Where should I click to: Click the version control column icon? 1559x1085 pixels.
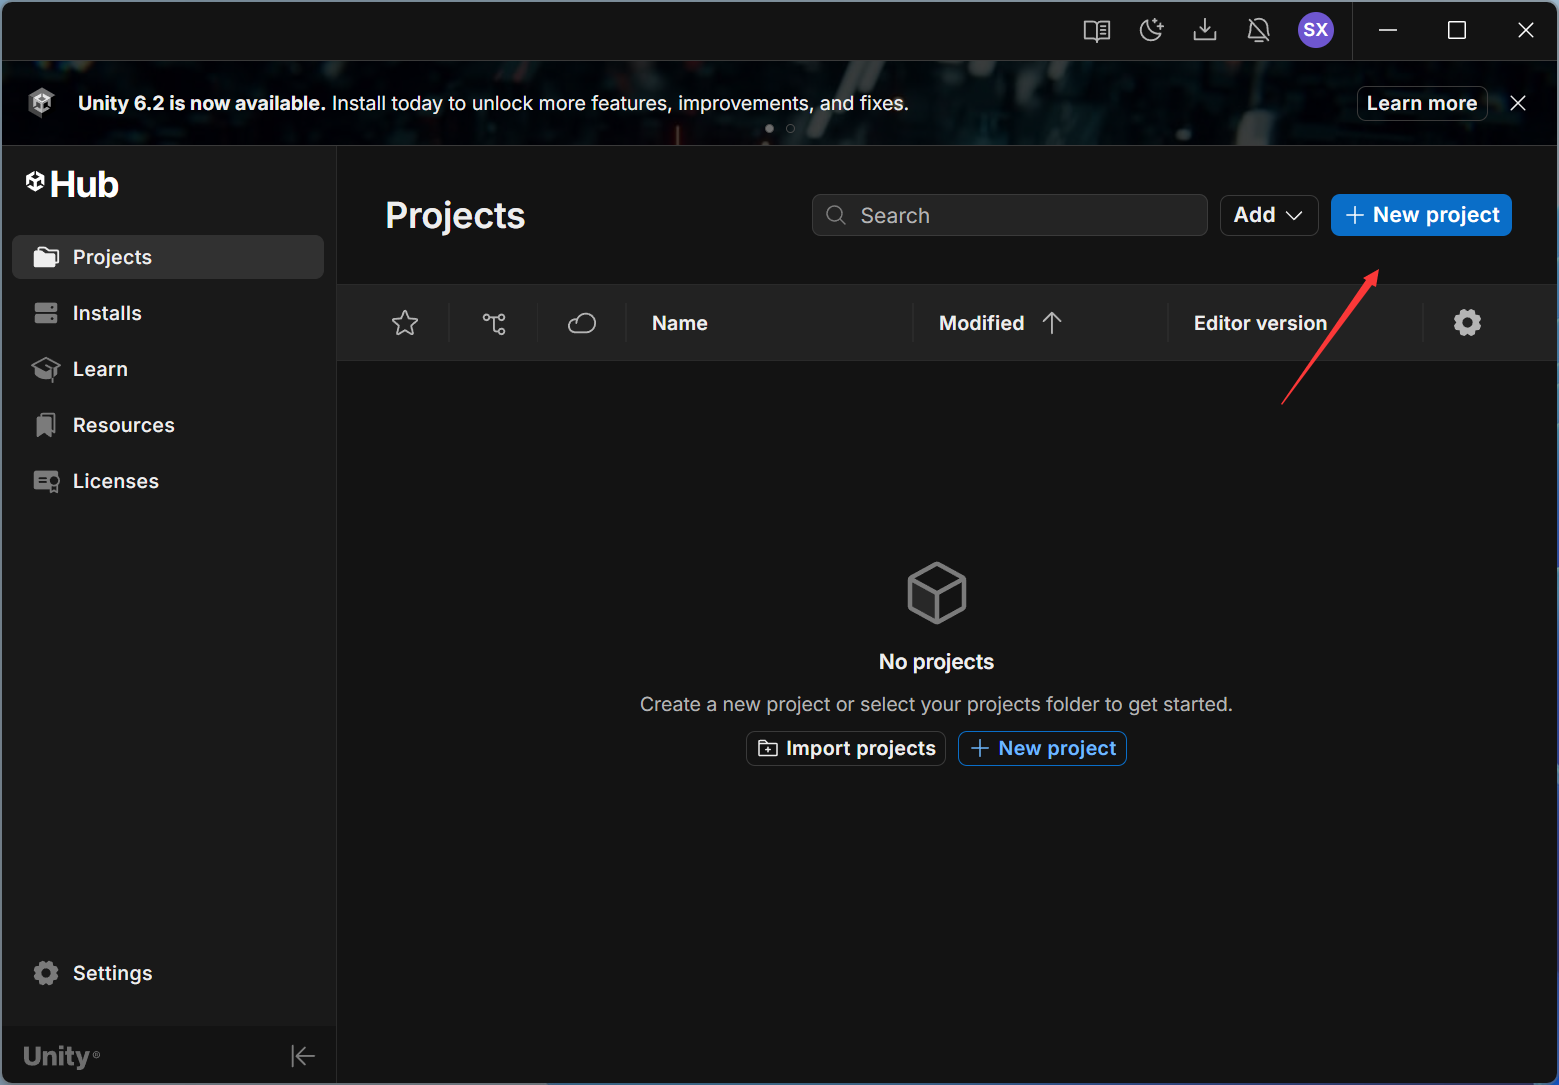coord(494,323)
